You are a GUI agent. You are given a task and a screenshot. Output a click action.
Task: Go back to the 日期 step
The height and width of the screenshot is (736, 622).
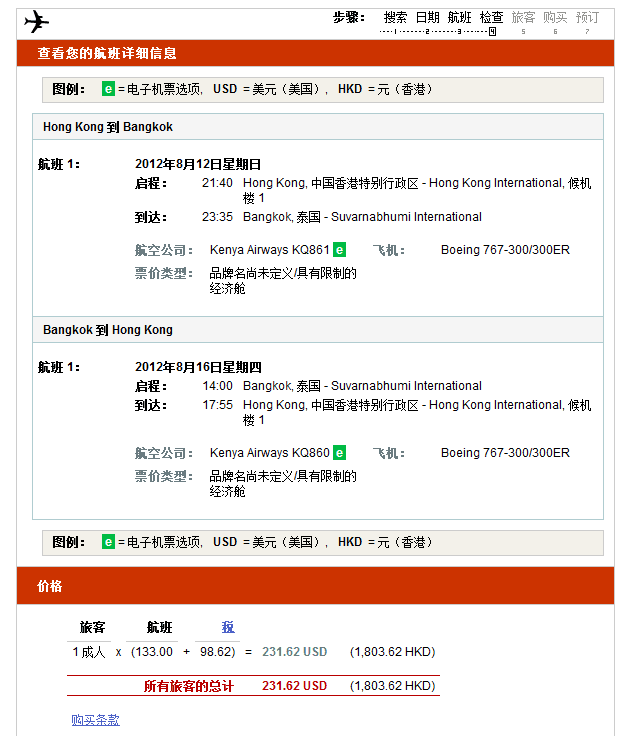pos(427,17)
